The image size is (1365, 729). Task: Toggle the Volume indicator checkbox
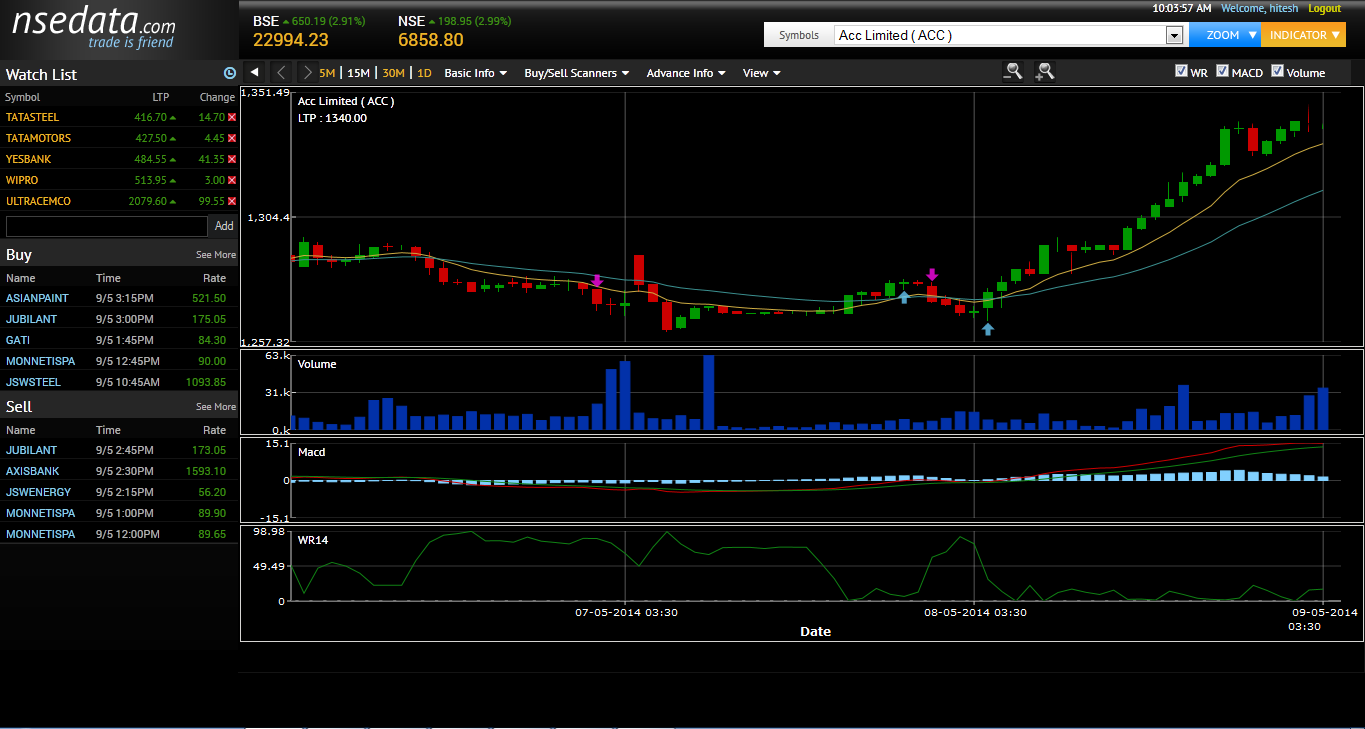[1277, 71]
